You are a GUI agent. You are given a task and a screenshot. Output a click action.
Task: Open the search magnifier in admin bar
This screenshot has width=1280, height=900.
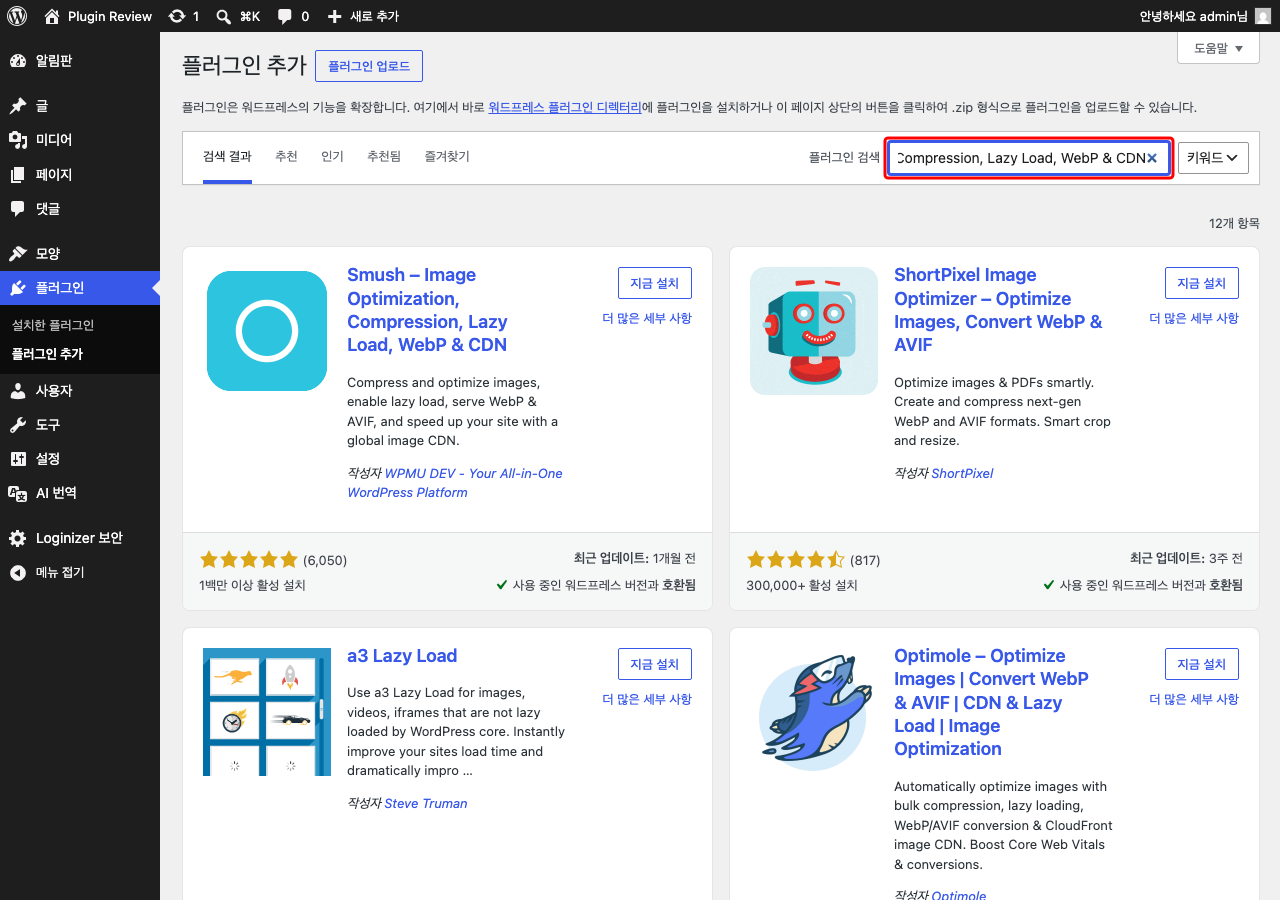224,16
